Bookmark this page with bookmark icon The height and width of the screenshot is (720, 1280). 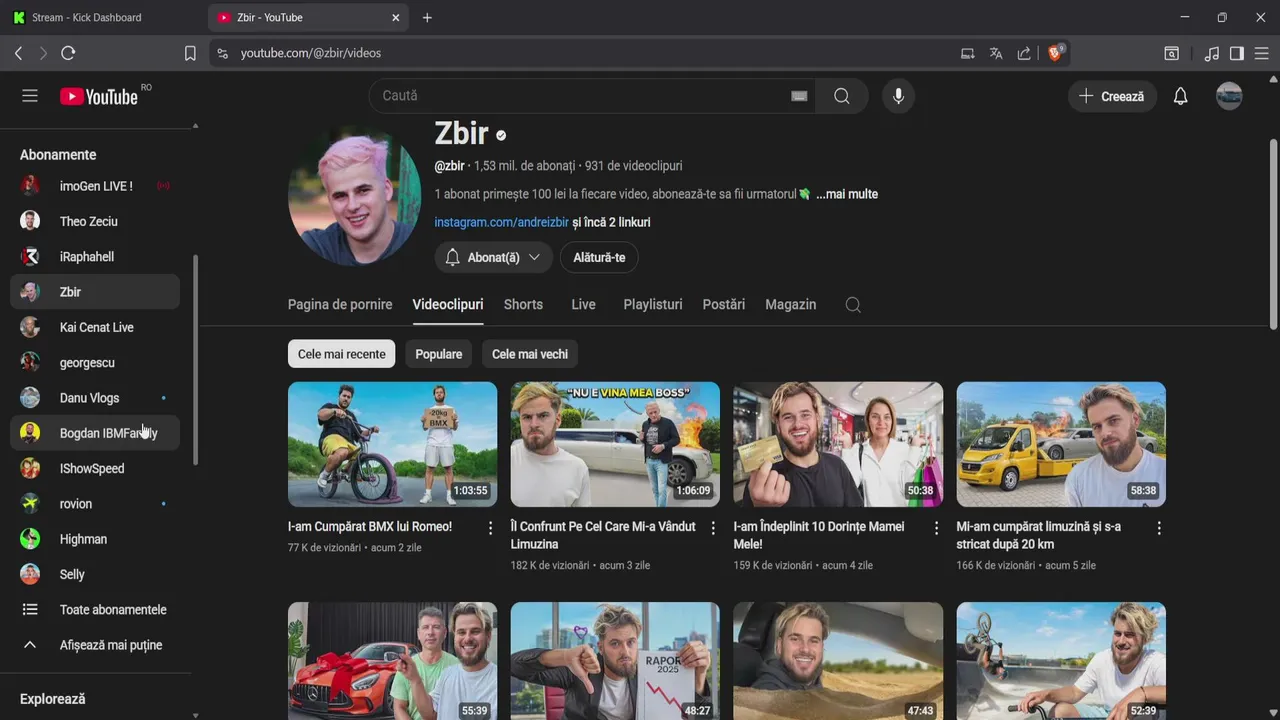[190, 53]
